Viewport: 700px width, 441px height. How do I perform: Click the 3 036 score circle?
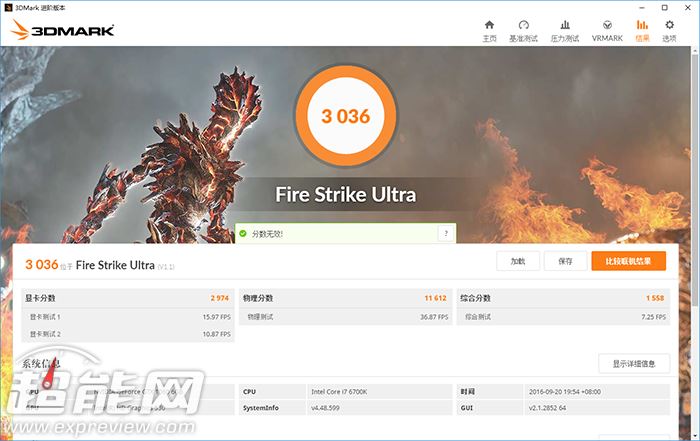pos(345,116)
